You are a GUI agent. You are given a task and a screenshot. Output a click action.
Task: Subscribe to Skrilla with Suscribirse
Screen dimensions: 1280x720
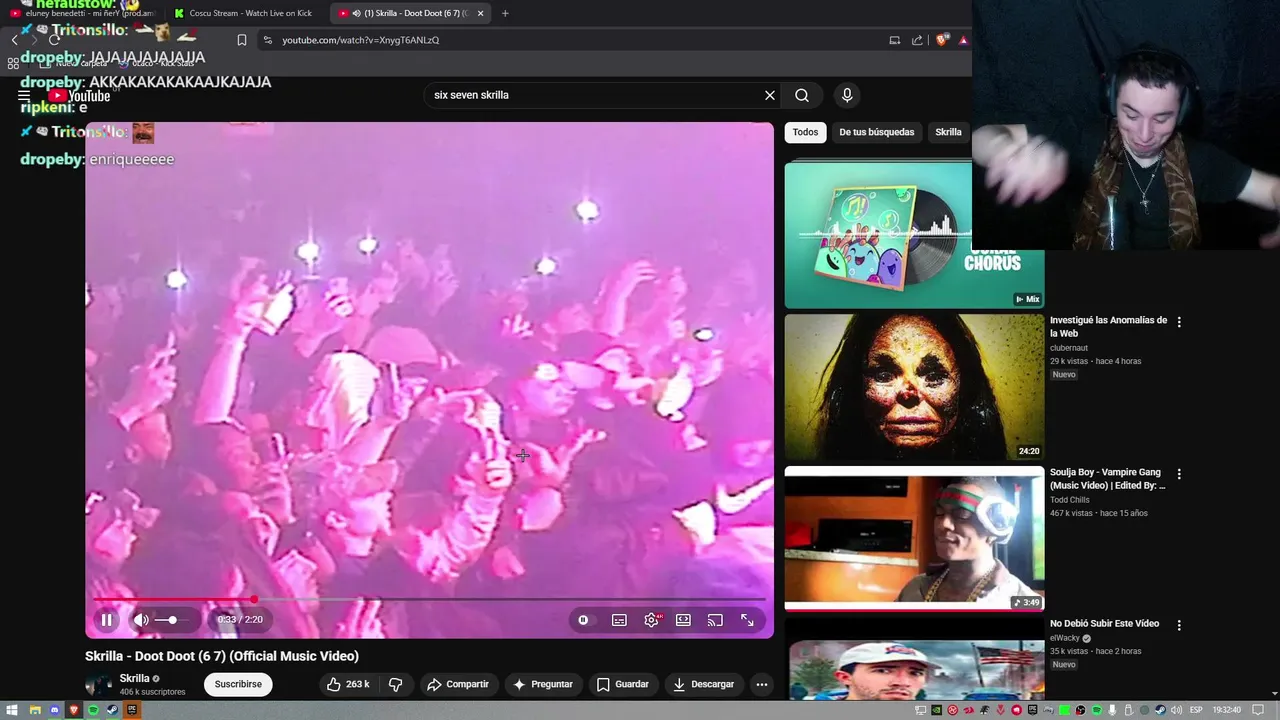[x=238, y=684]
